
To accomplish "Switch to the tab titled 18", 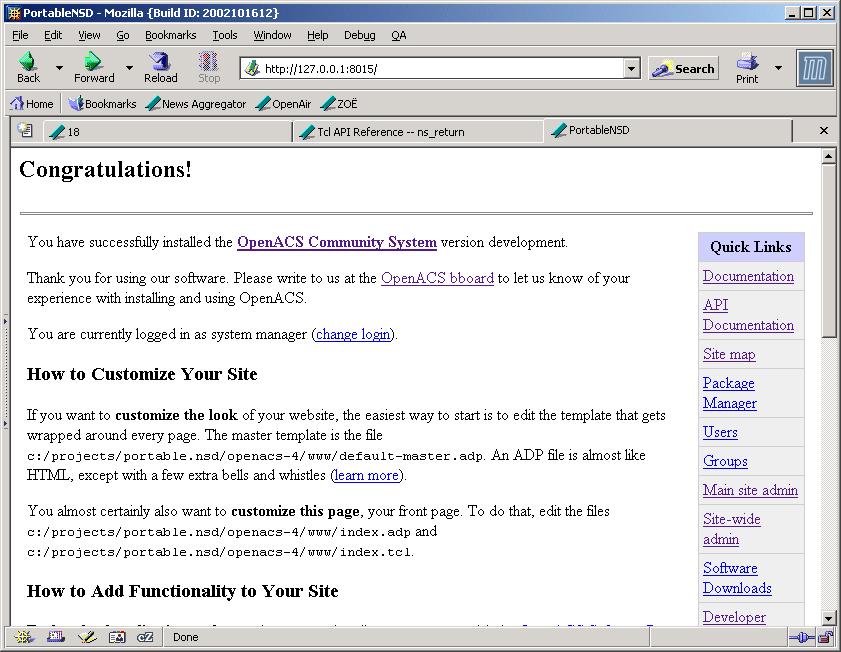I will pyautogui.click(x=167, y=132).
